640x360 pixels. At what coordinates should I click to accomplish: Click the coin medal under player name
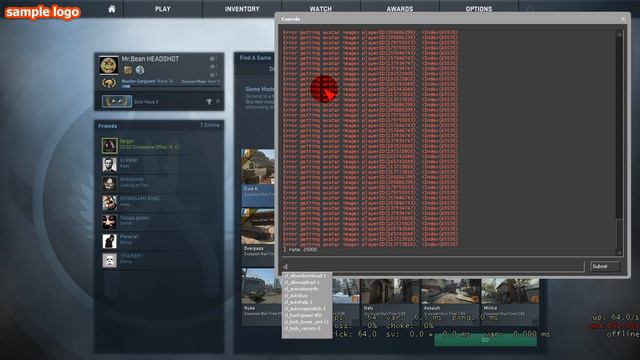pos(128,70)
